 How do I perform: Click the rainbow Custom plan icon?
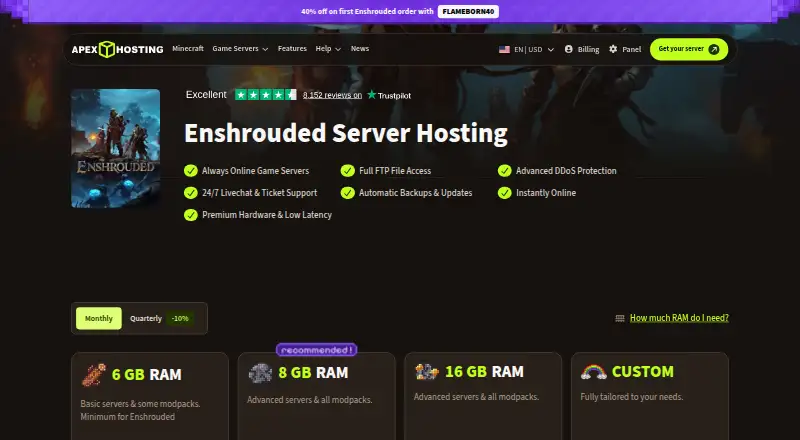click(x=593, y=372)
